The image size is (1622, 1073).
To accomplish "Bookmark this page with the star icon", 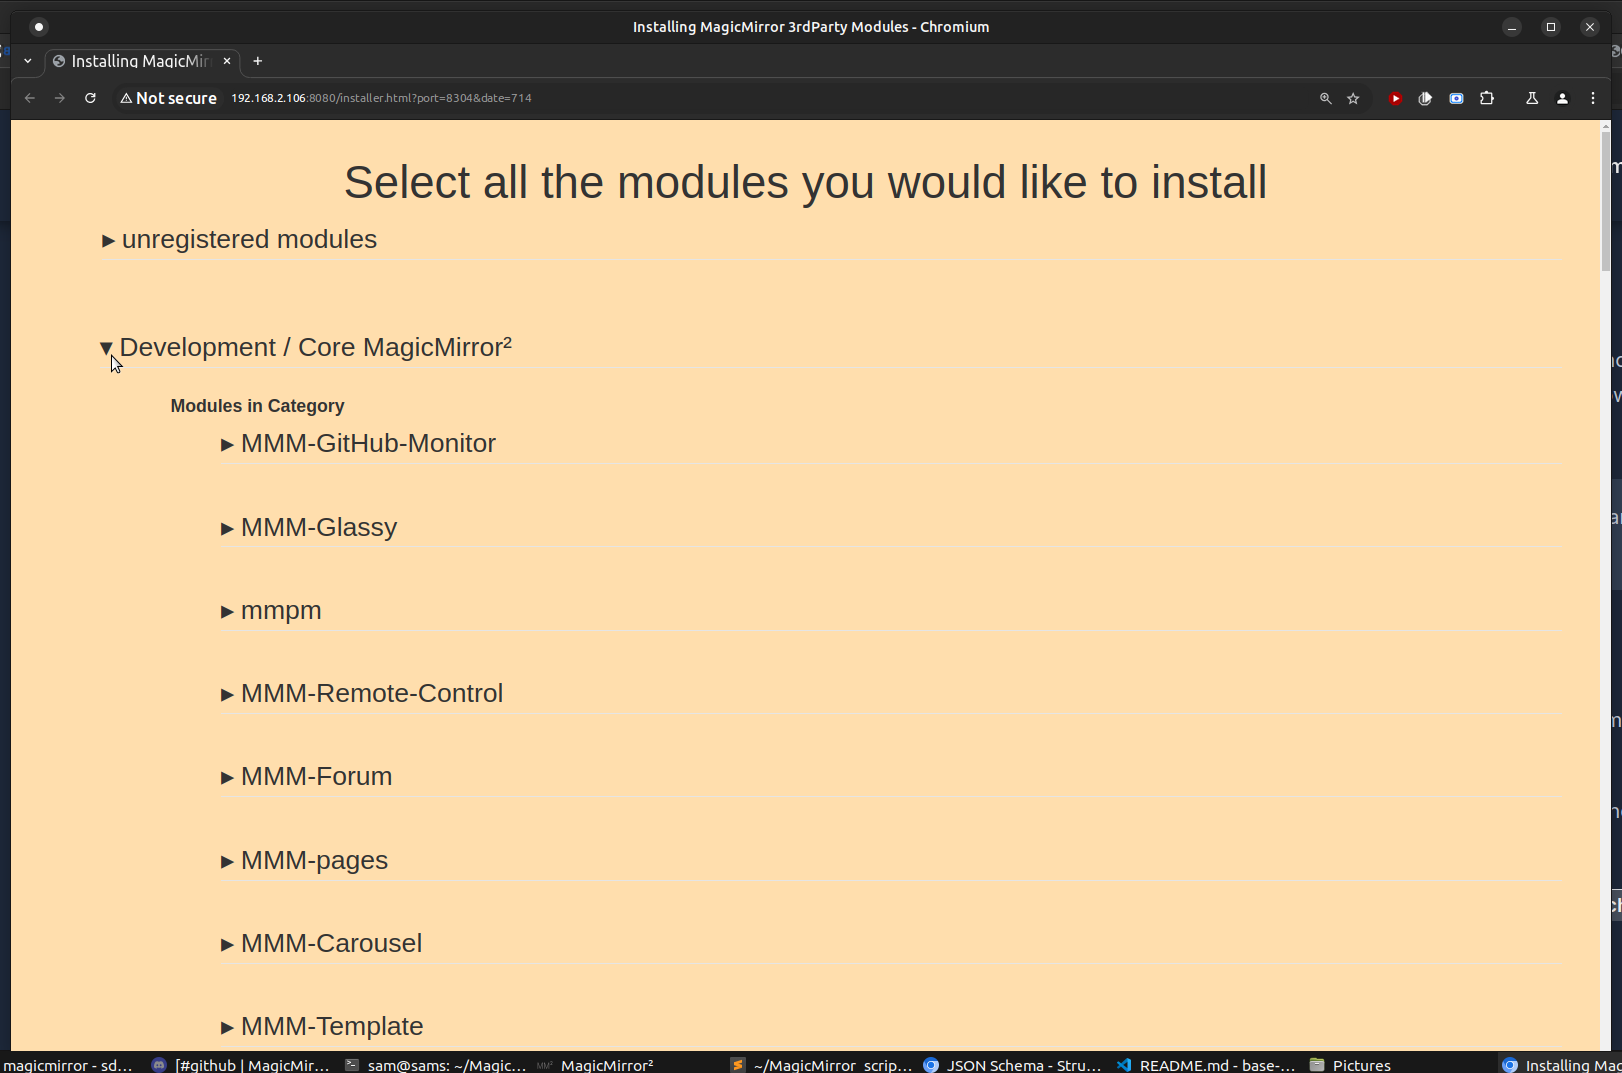I will click(x=1353, y=98).
